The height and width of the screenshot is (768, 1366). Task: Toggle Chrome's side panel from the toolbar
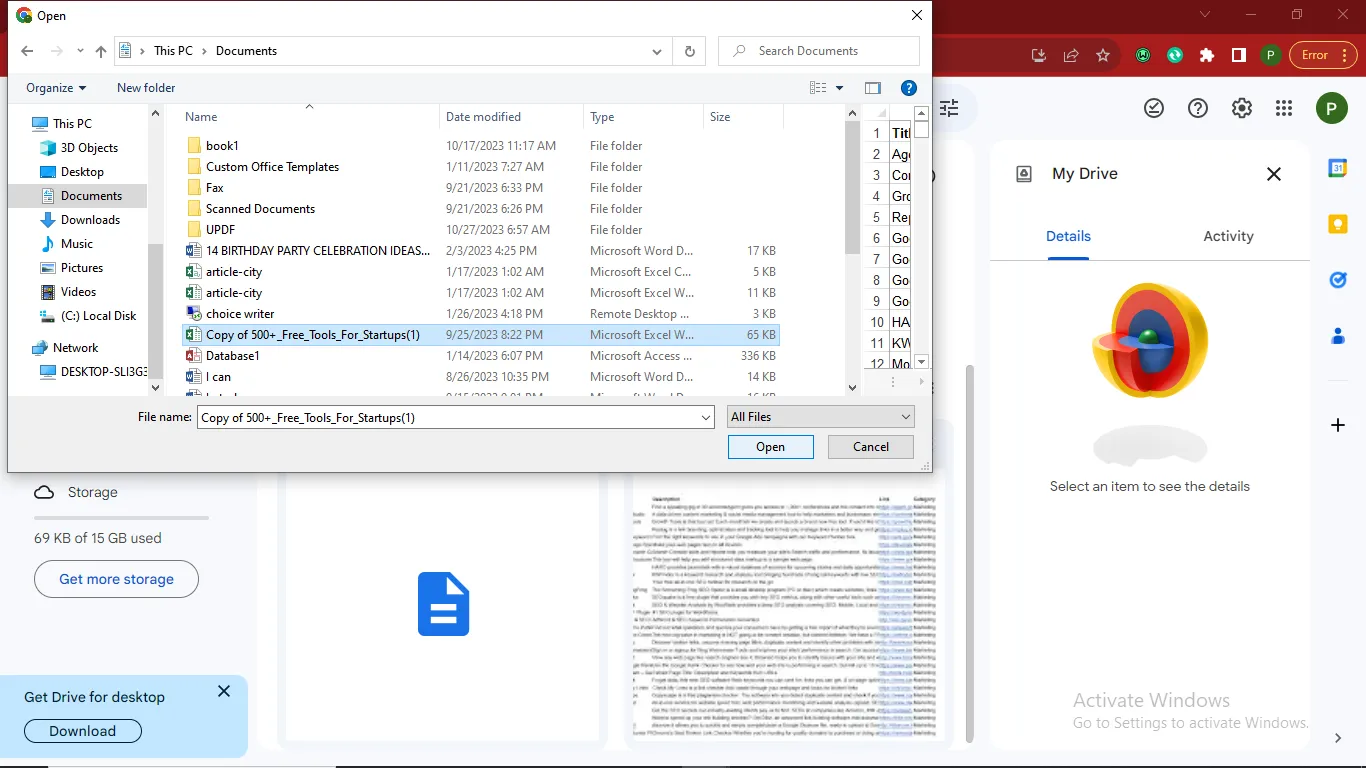pyautogui.click(x=1237, y=56)
